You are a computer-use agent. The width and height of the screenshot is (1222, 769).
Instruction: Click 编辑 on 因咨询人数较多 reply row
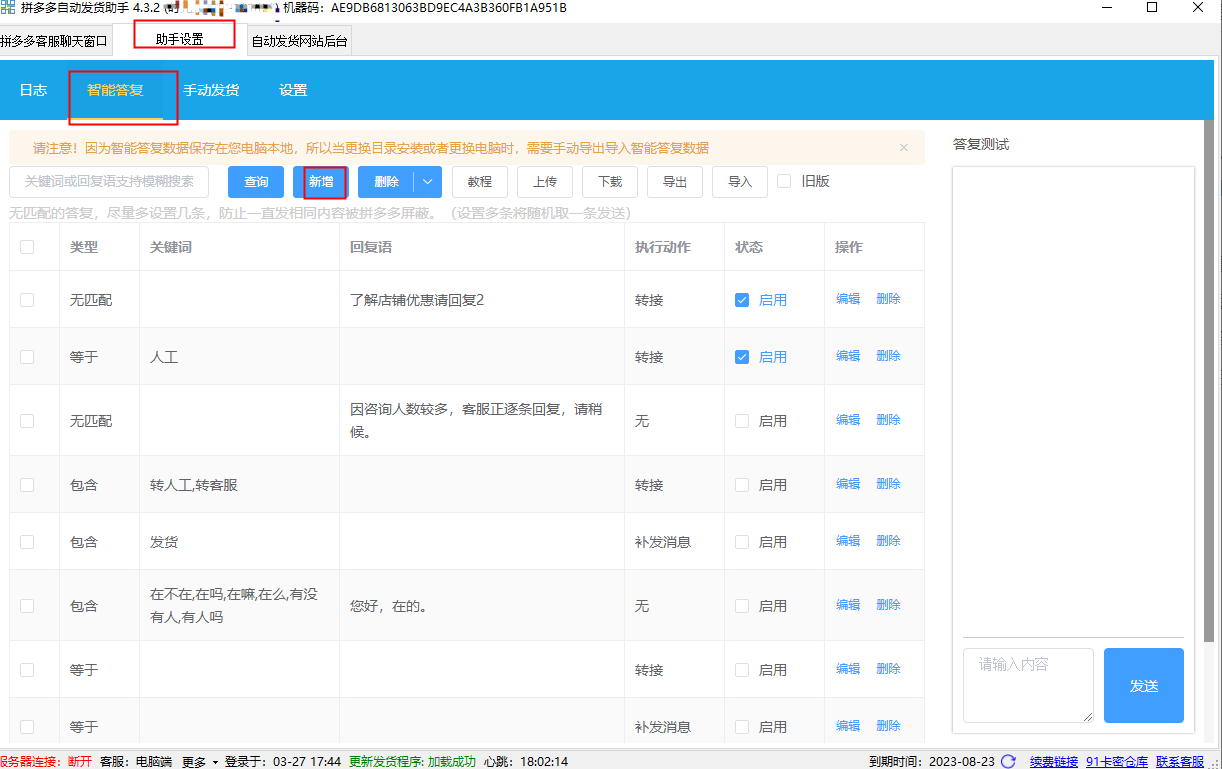(x=848, y=420)
